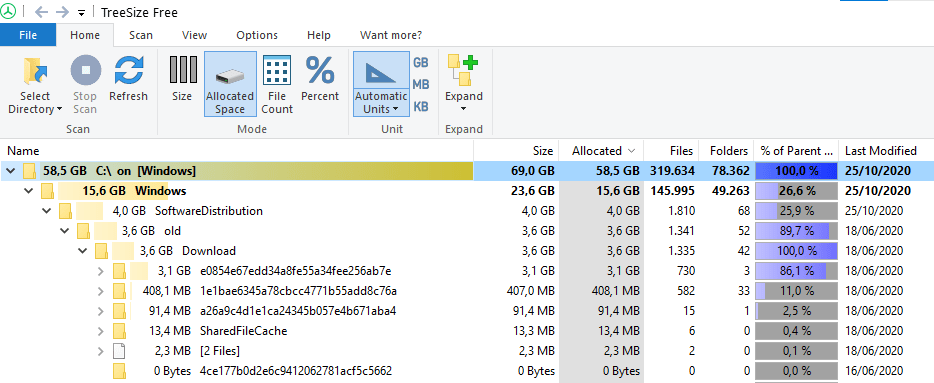Click the 86,1 % parent percentage bar
This screenshot has width=934, height=383.
(x=796, y=271)
